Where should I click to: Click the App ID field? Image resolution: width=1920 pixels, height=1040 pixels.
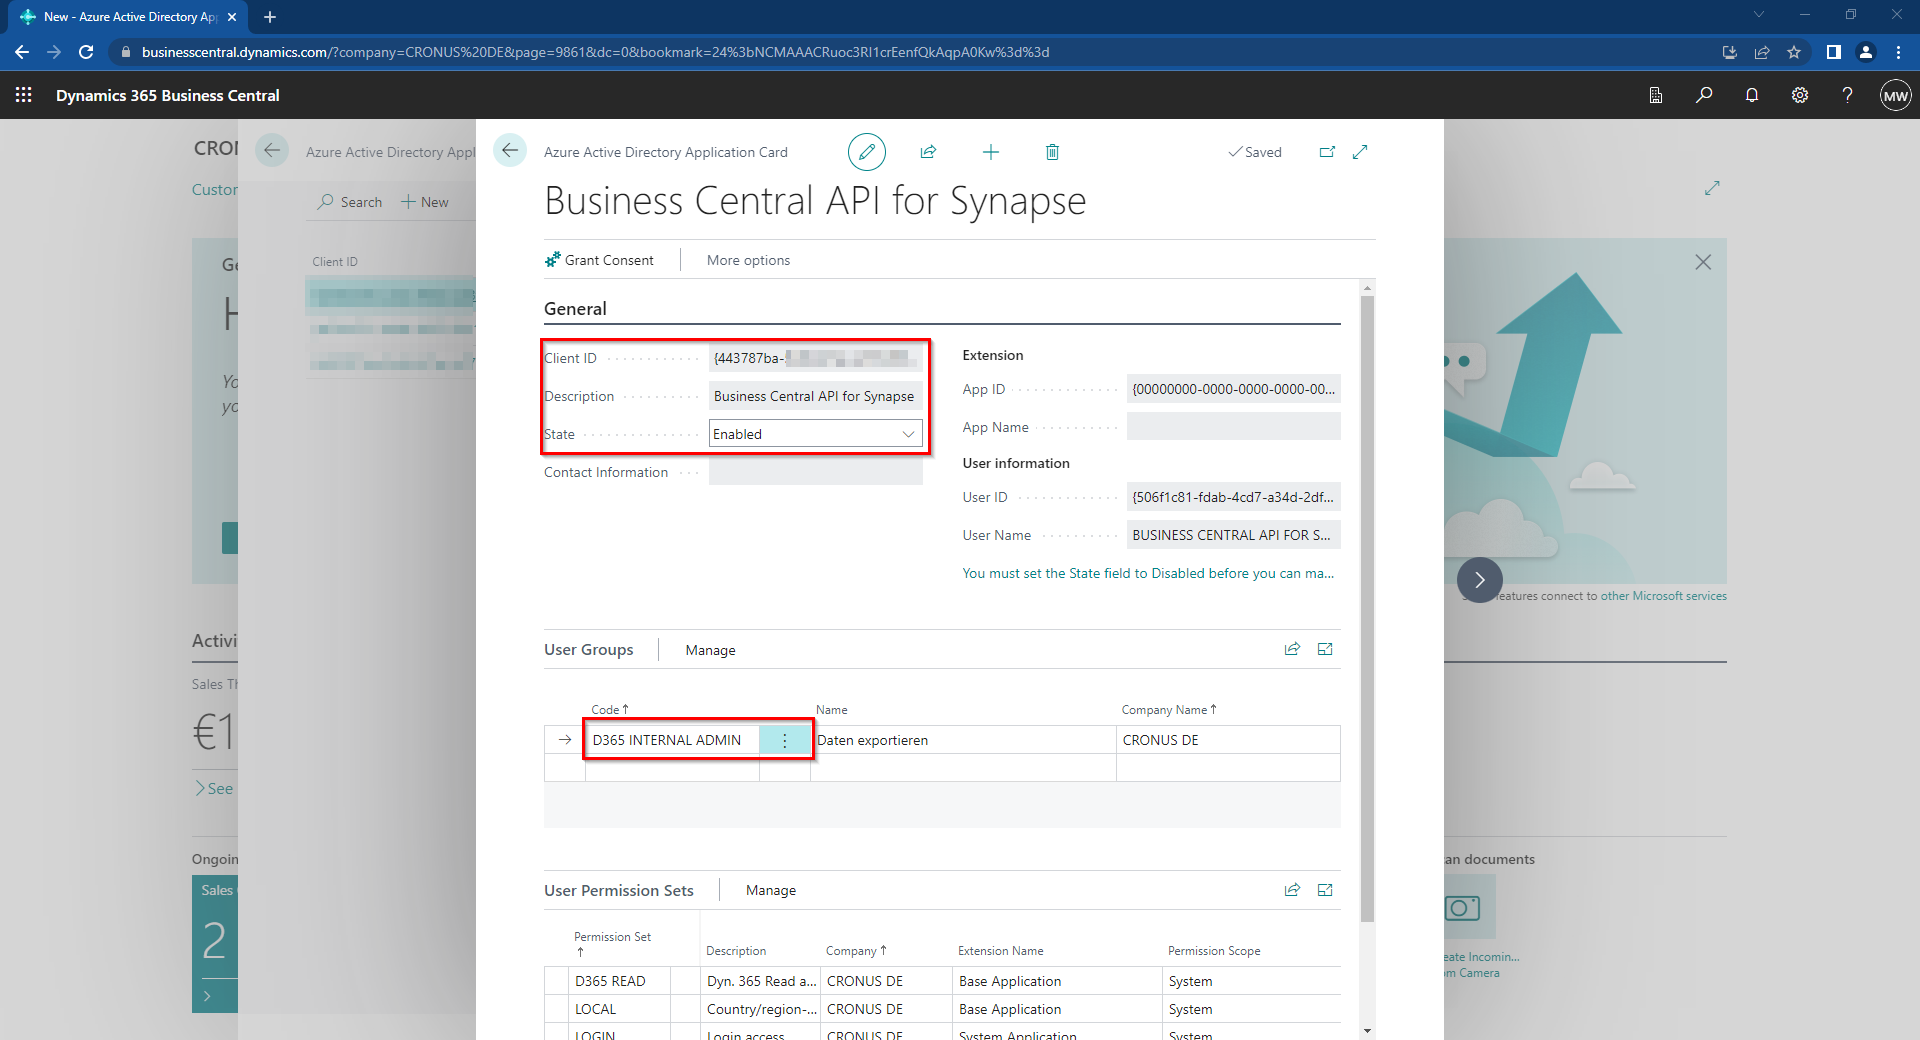pos(1233,389)
